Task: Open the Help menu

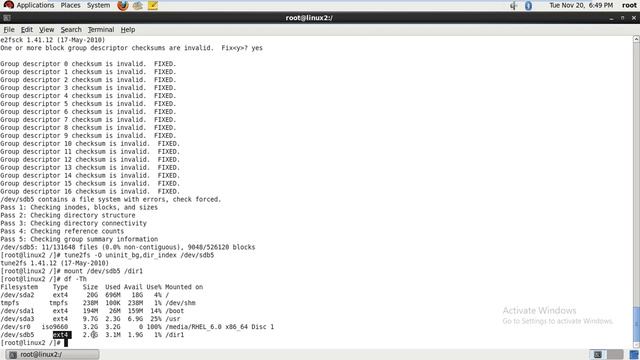Action: click(127, 30)
